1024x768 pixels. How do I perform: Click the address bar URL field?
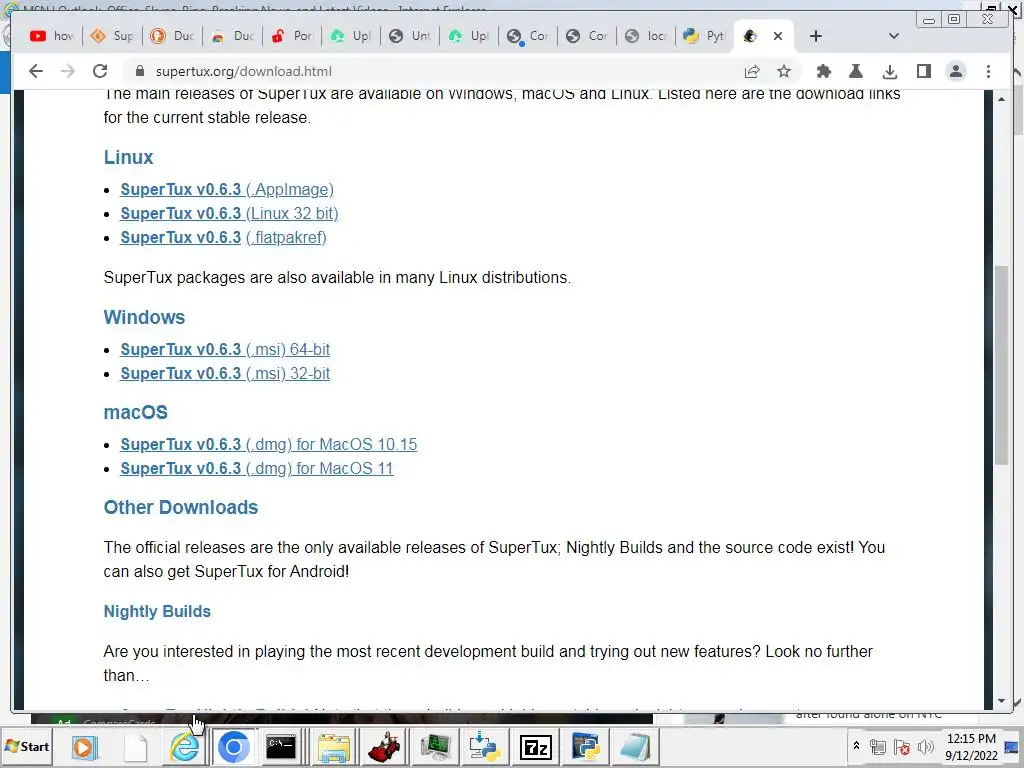click(x=431, y=71)
